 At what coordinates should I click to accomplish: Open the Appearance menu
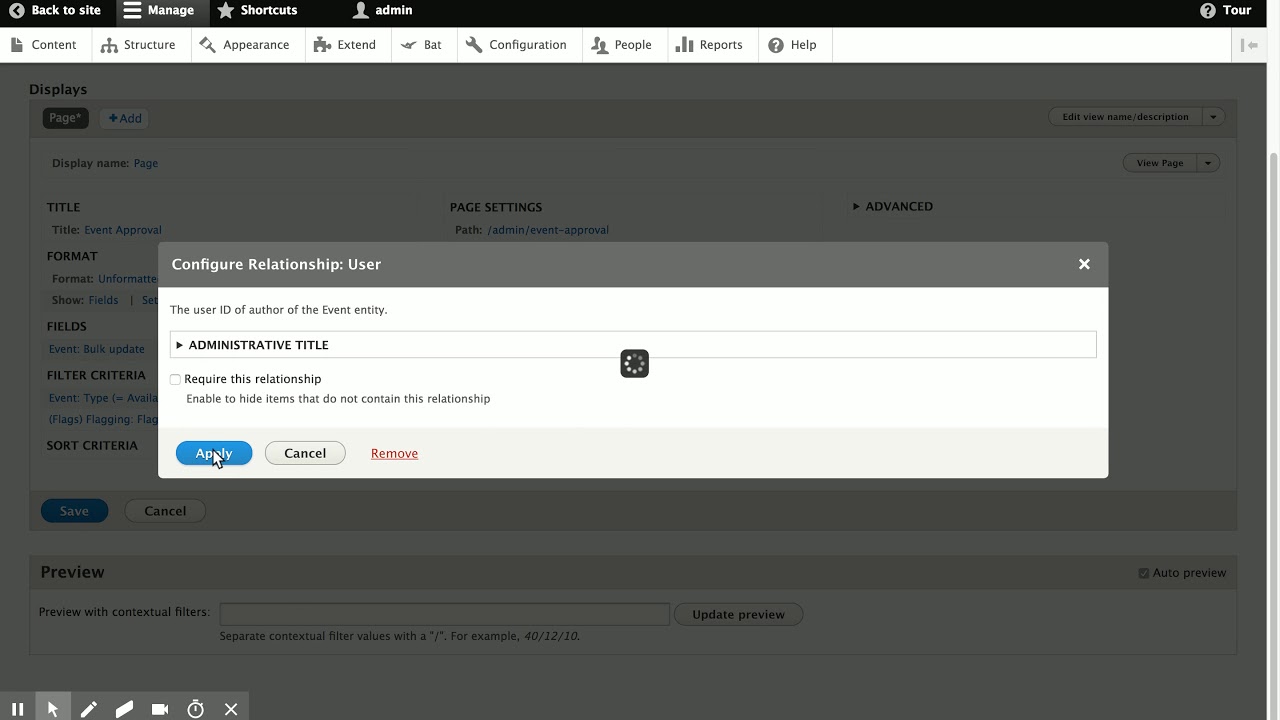245,45
